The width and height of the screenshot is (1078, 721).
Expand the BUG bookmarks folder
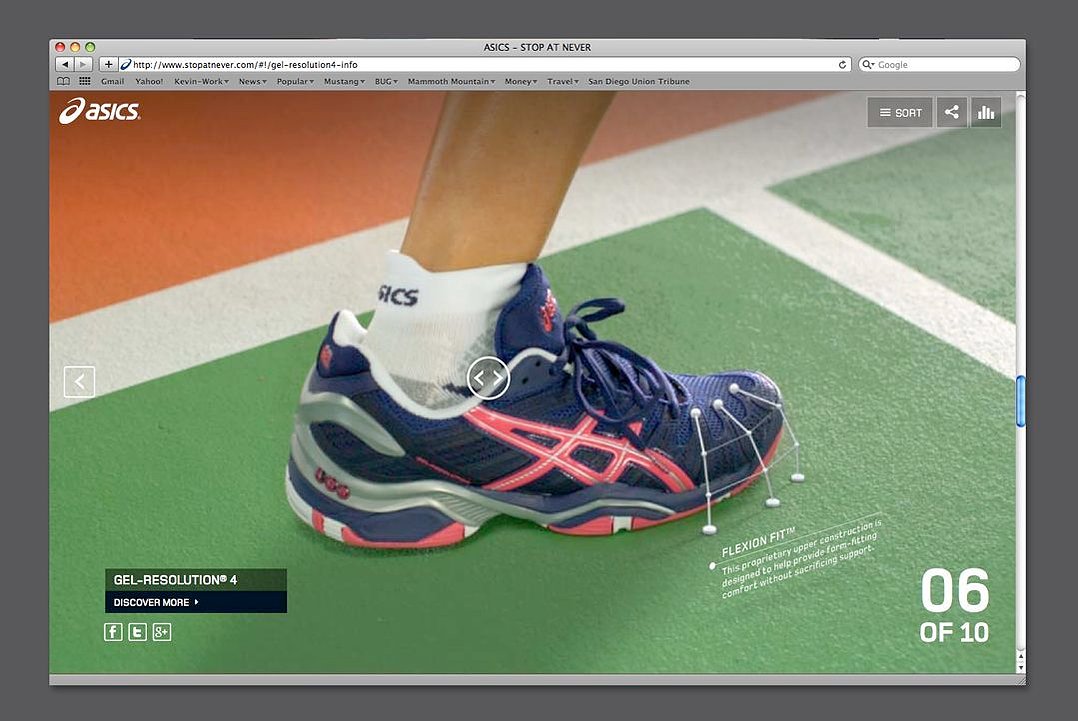[x=386, y=81]
